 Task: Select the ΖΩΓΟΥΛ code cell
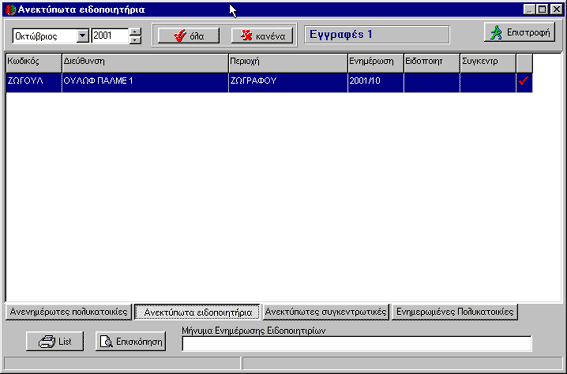coord(34,82)
